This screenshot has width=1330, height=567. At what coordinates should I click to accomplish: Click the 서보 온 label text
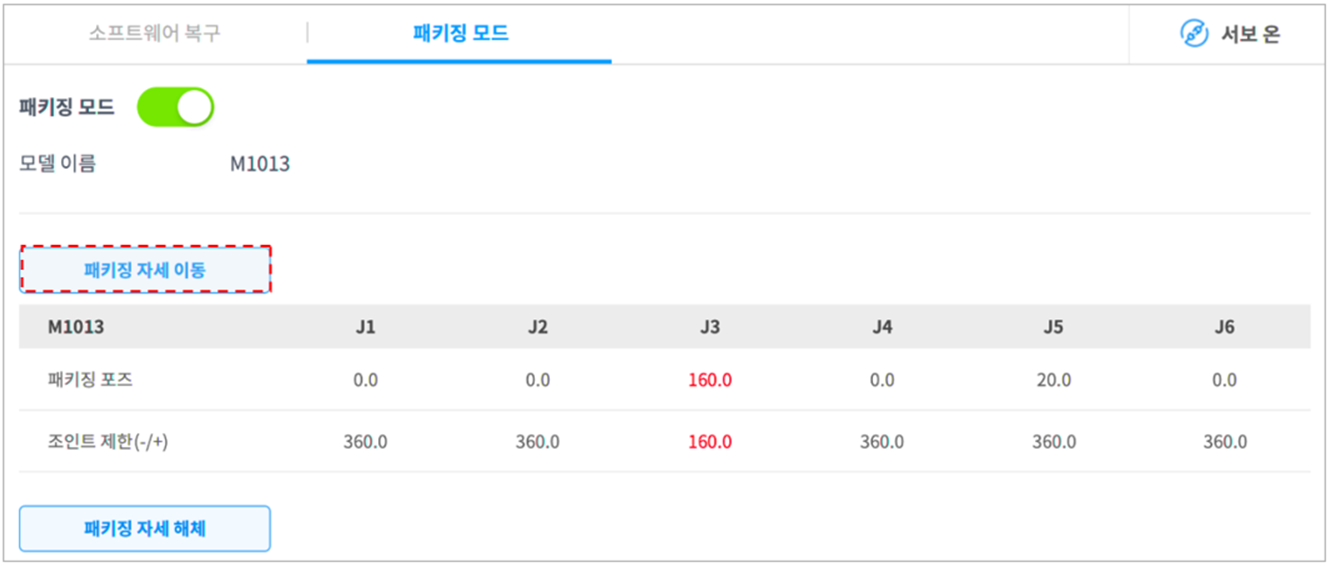click(x=1250, y=34)
